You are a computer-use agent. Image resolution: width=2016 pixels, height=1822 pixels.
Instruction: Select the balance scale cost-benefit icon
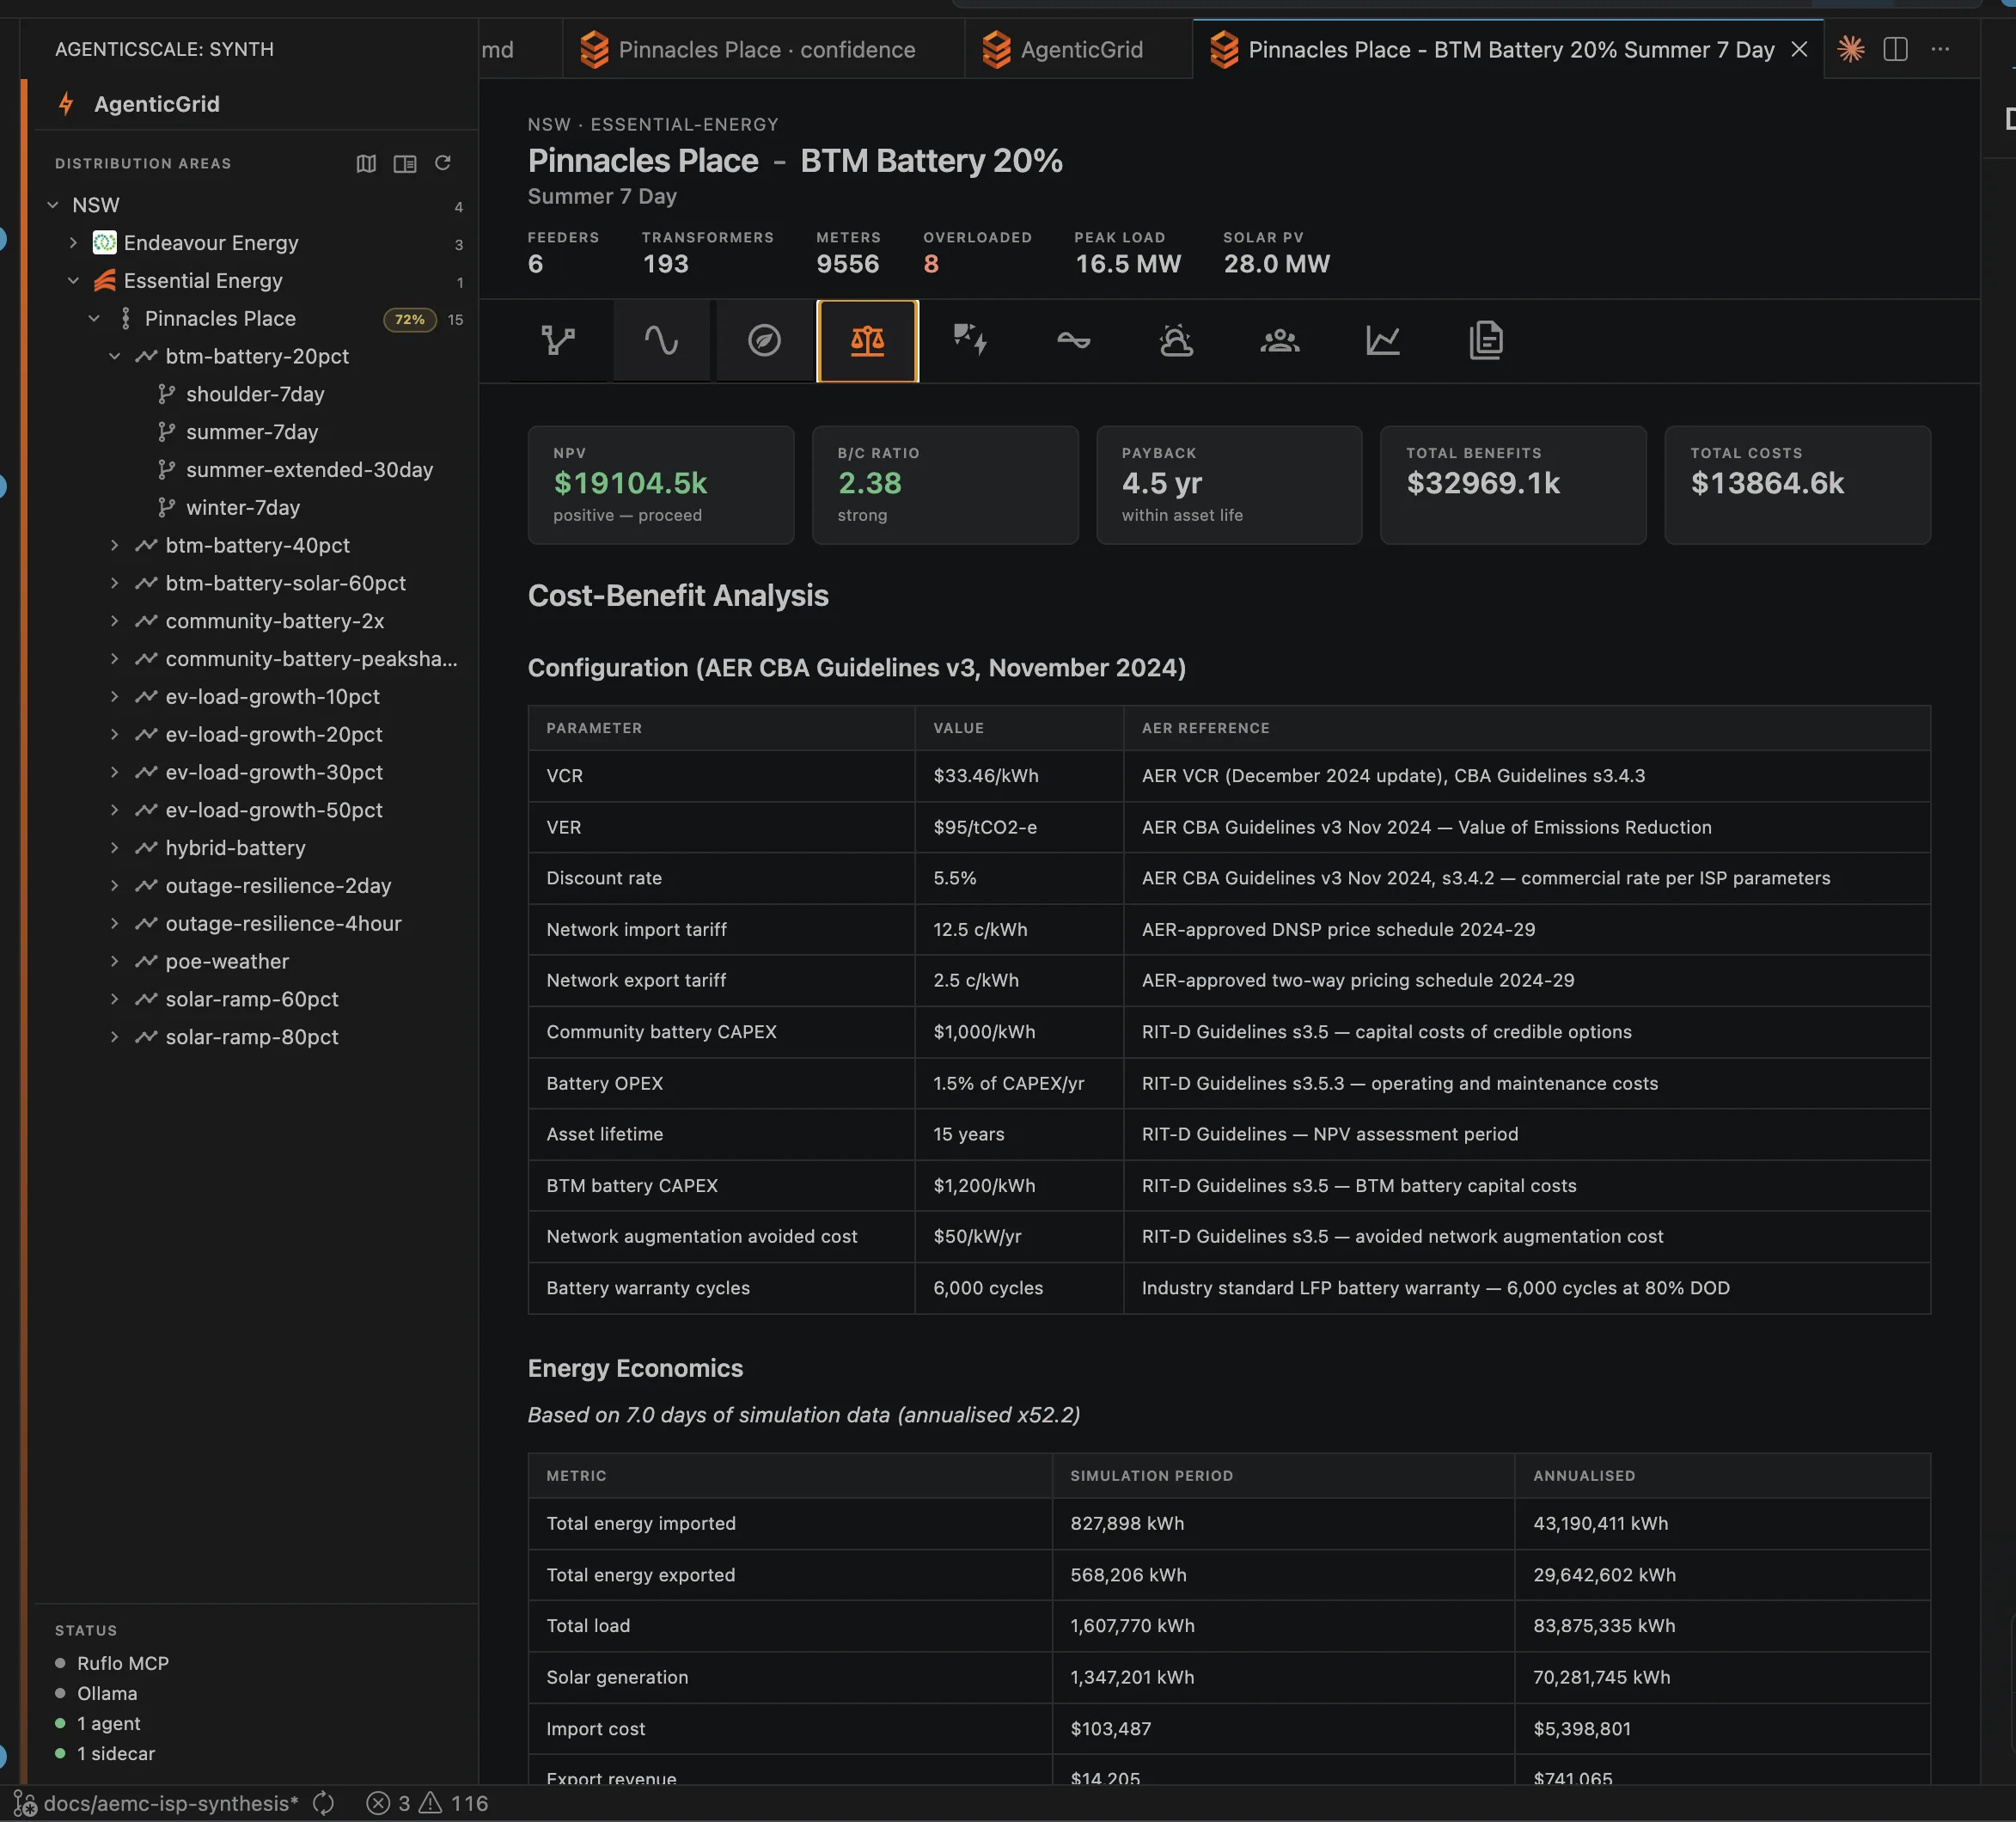[x=867, y=341]
